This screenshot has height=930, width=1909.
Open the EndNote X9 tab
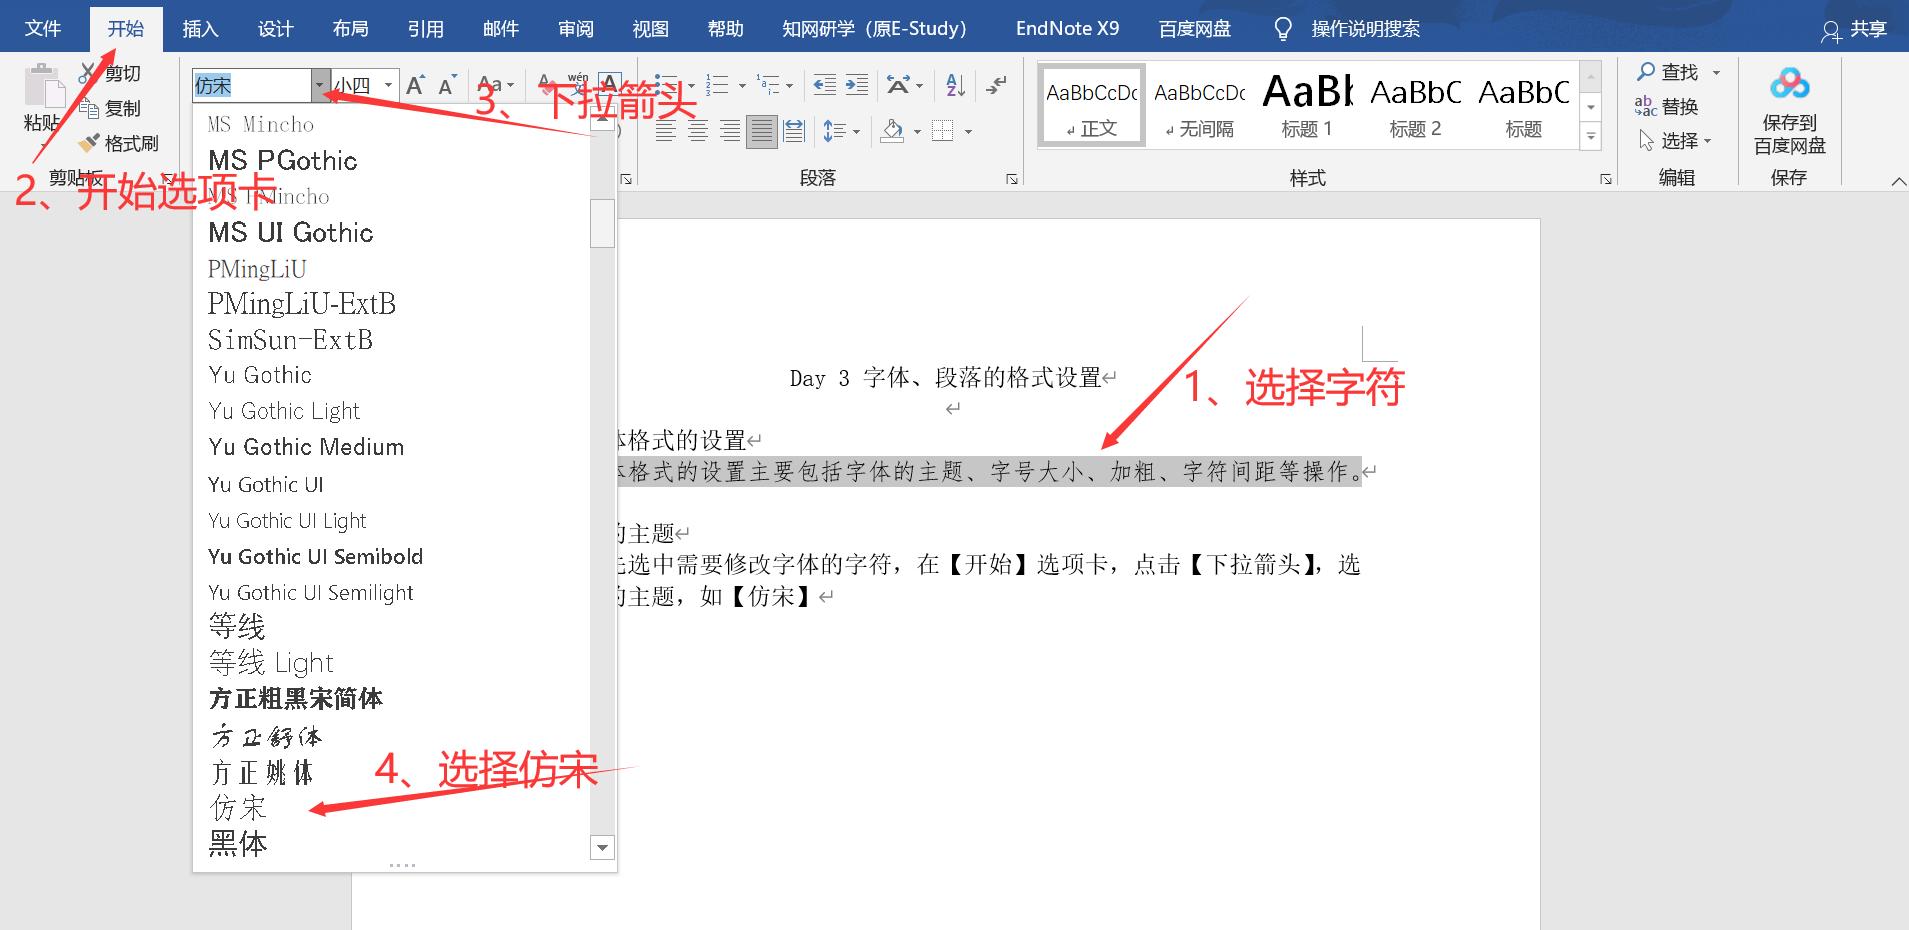(x=1066, y=27)
